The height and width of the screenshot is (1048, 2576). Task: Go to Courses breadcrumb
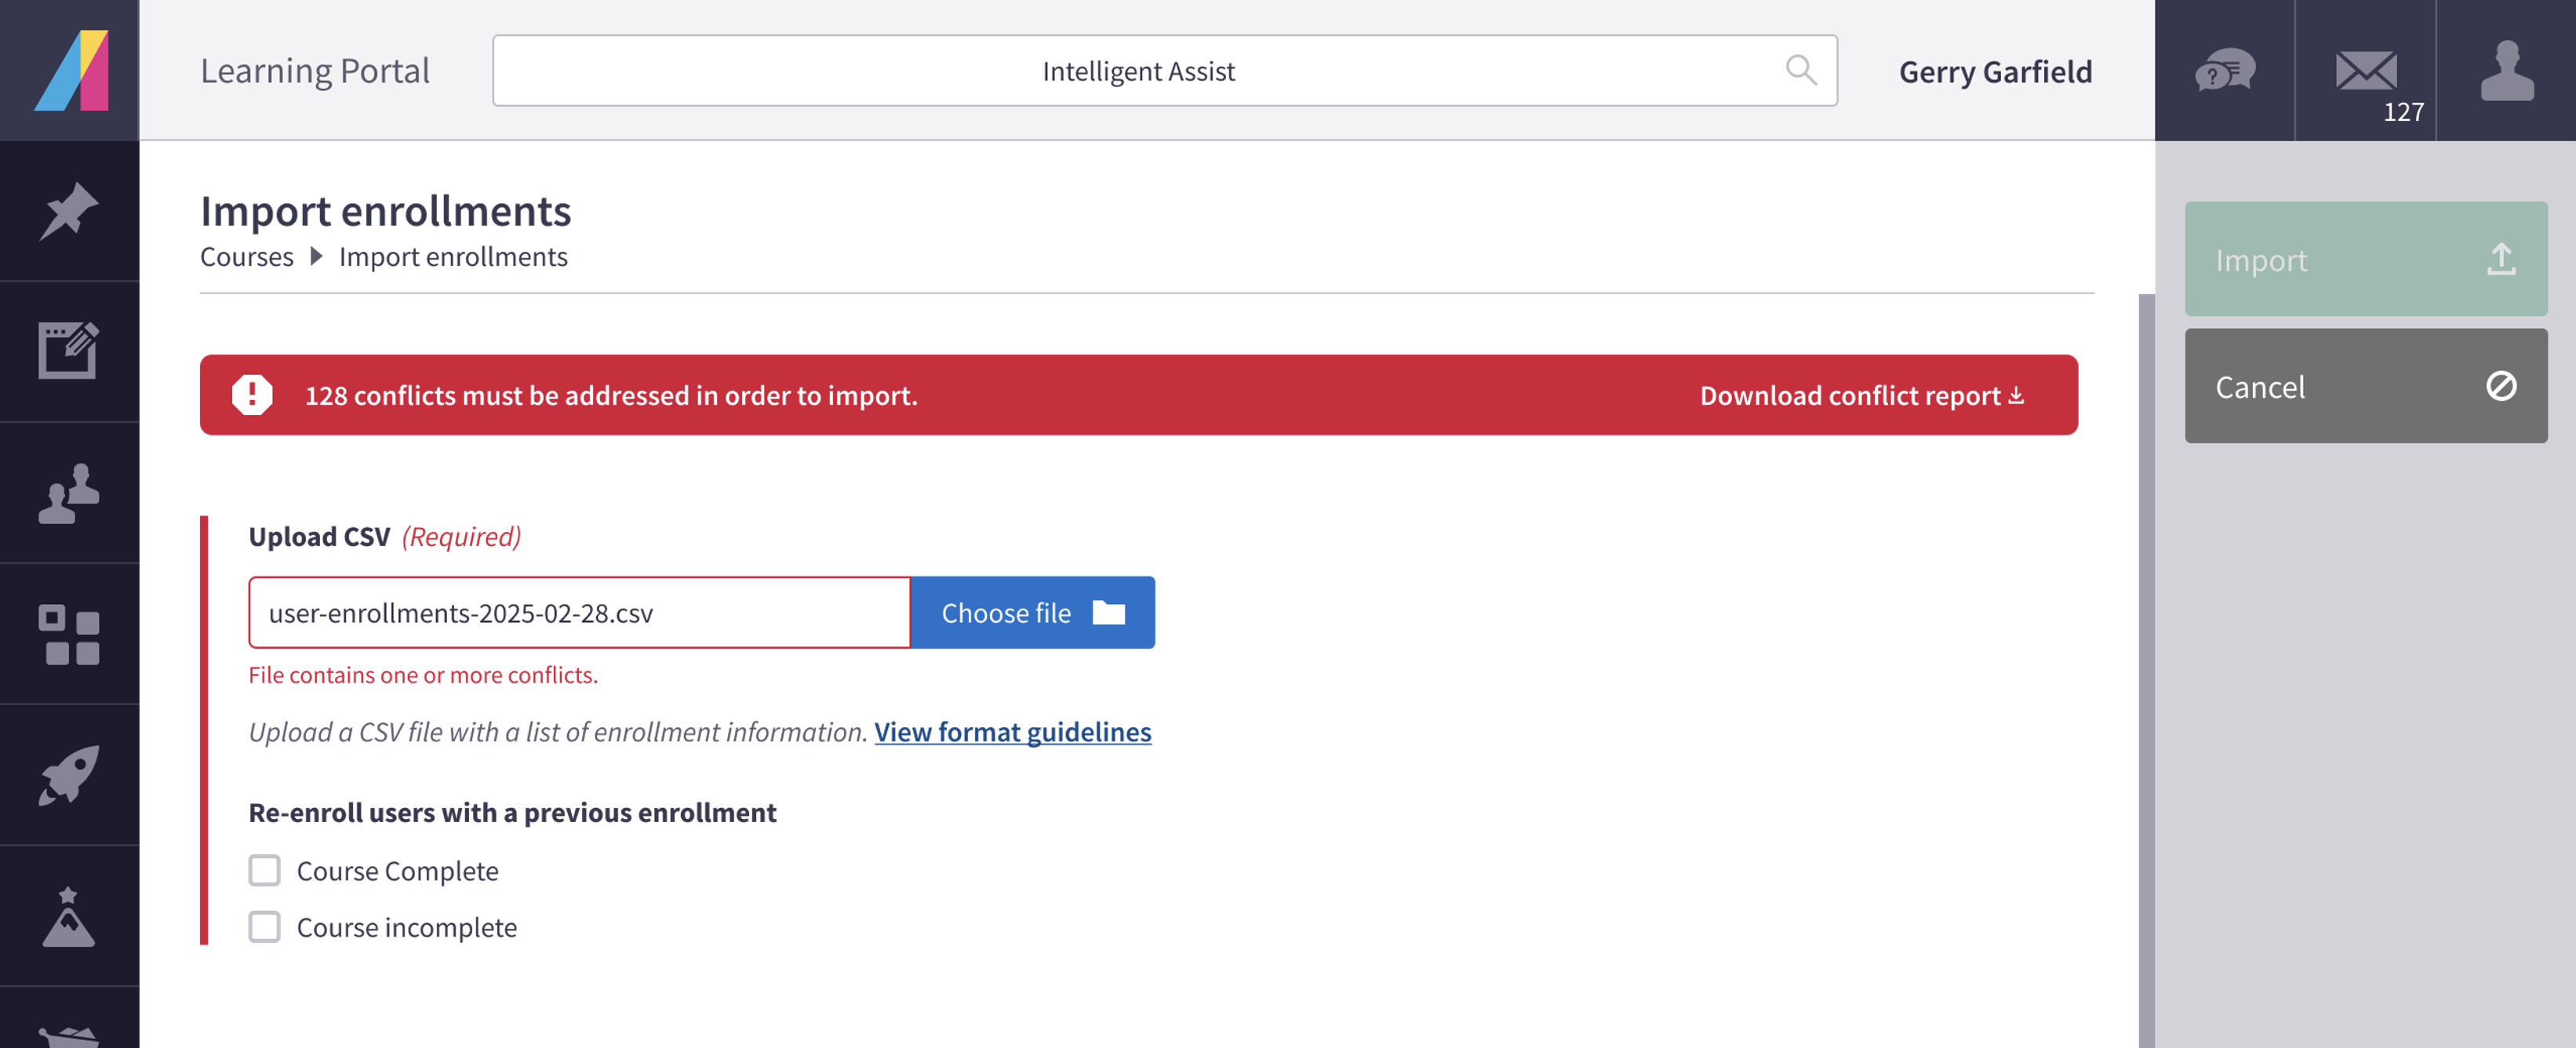pos(247,257)
